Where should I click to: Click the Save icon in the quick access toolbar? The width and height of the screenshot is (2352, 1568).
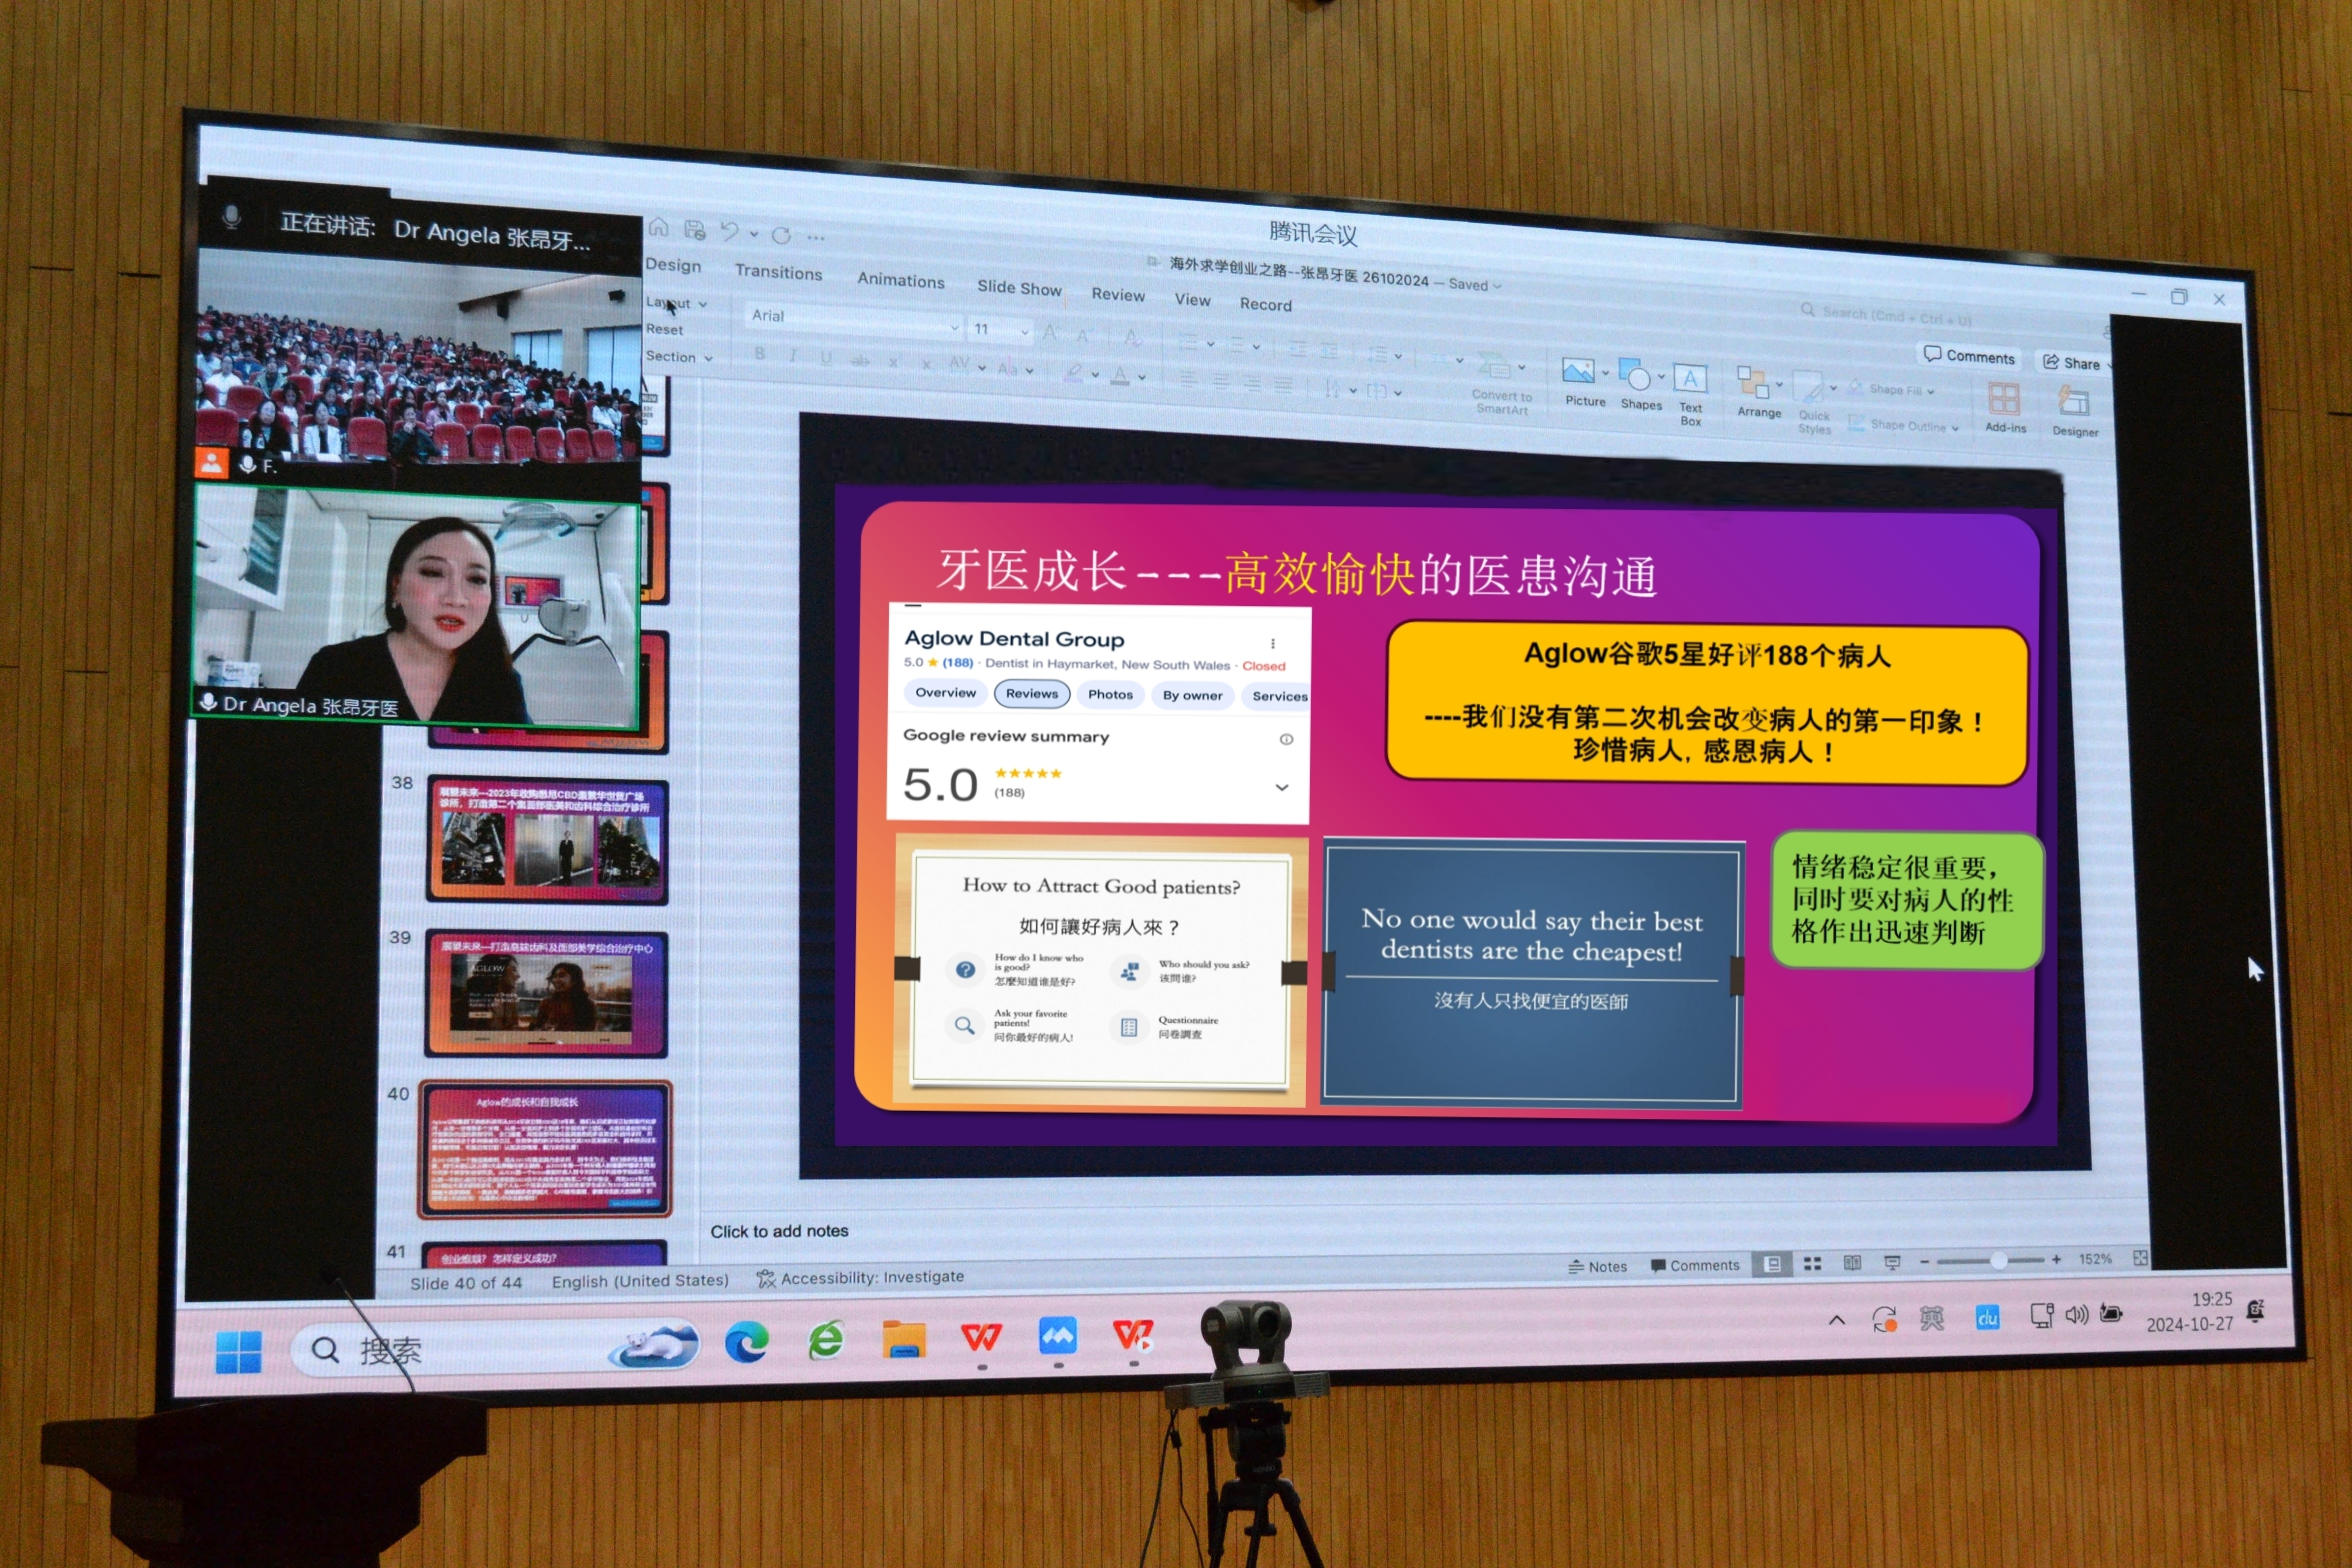coord(694,230)
